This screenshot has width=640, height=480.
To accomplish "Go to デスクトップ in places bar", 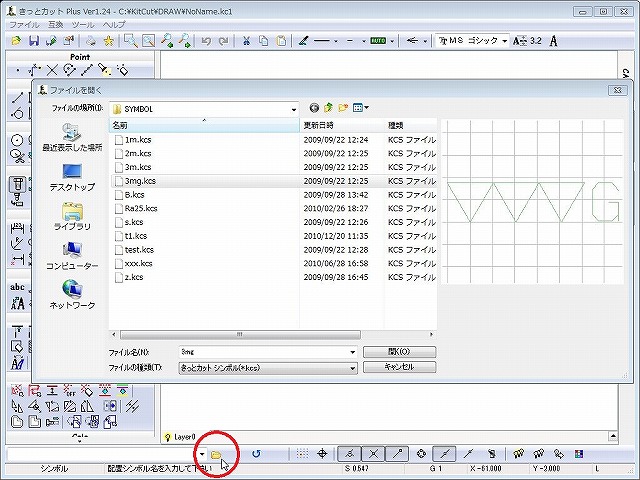I will coord(72,177).
